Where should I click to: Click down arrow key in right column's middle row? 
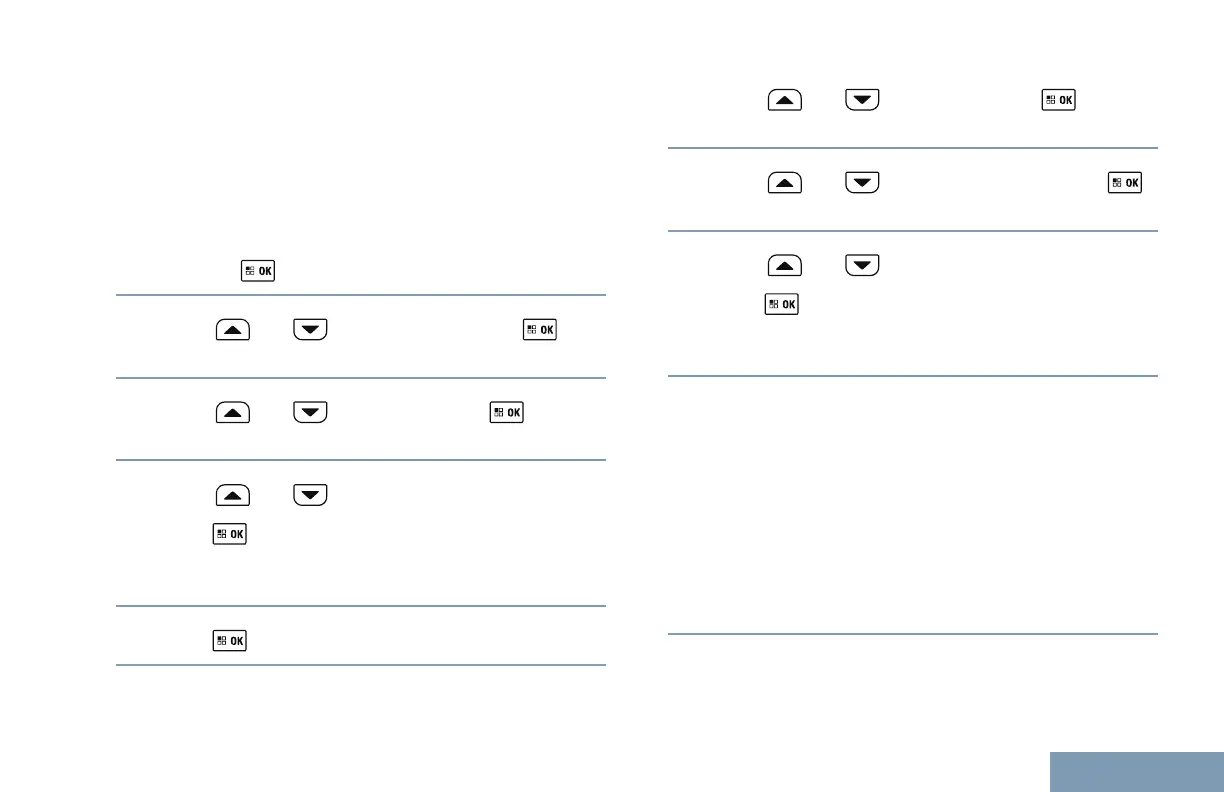(x=863, y=183)
